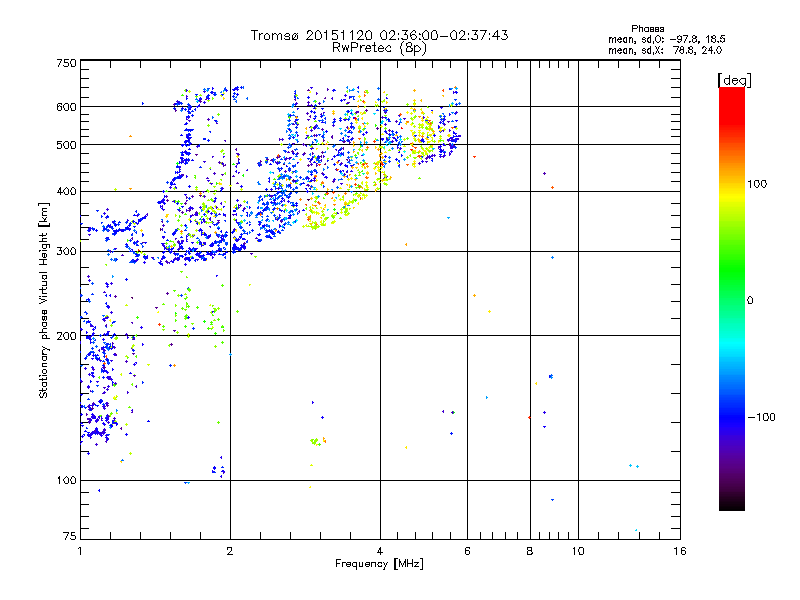Click the '200' height axis tick label
The image size is (800, 600).
66,336
